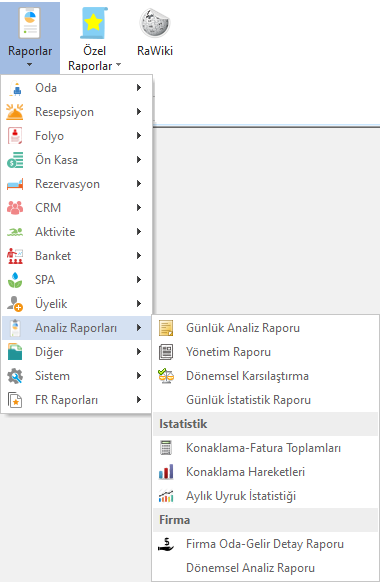
Task: Expand the Oda submenu arrow
Action: point(139,88)
